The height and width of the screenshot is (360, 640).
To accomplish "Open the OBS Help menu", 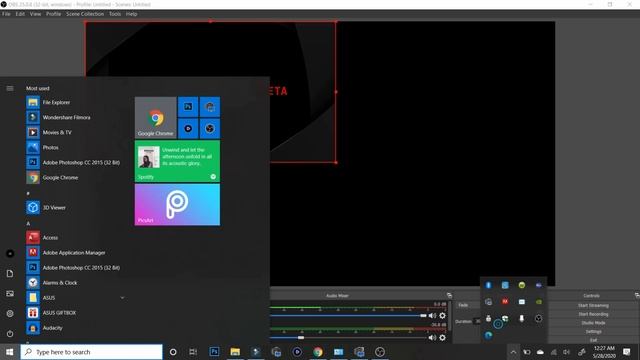I will [x=131, y=14].
